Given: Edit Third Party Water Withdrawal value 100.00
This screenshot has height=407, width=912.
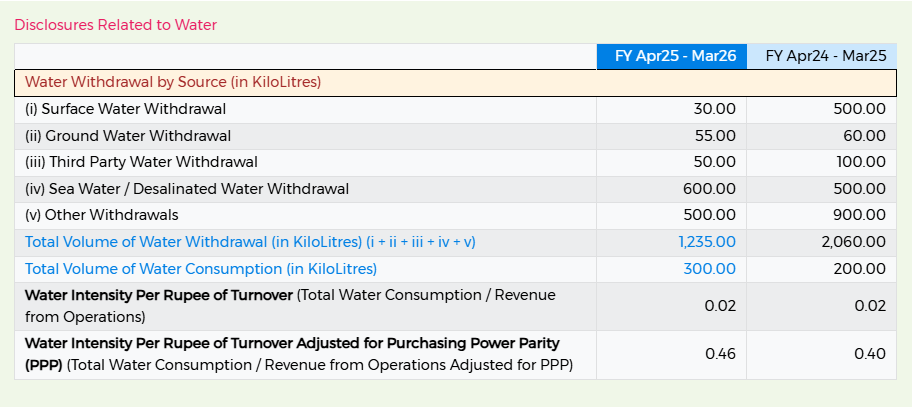Looking at the screenshot, I should 822,163.
